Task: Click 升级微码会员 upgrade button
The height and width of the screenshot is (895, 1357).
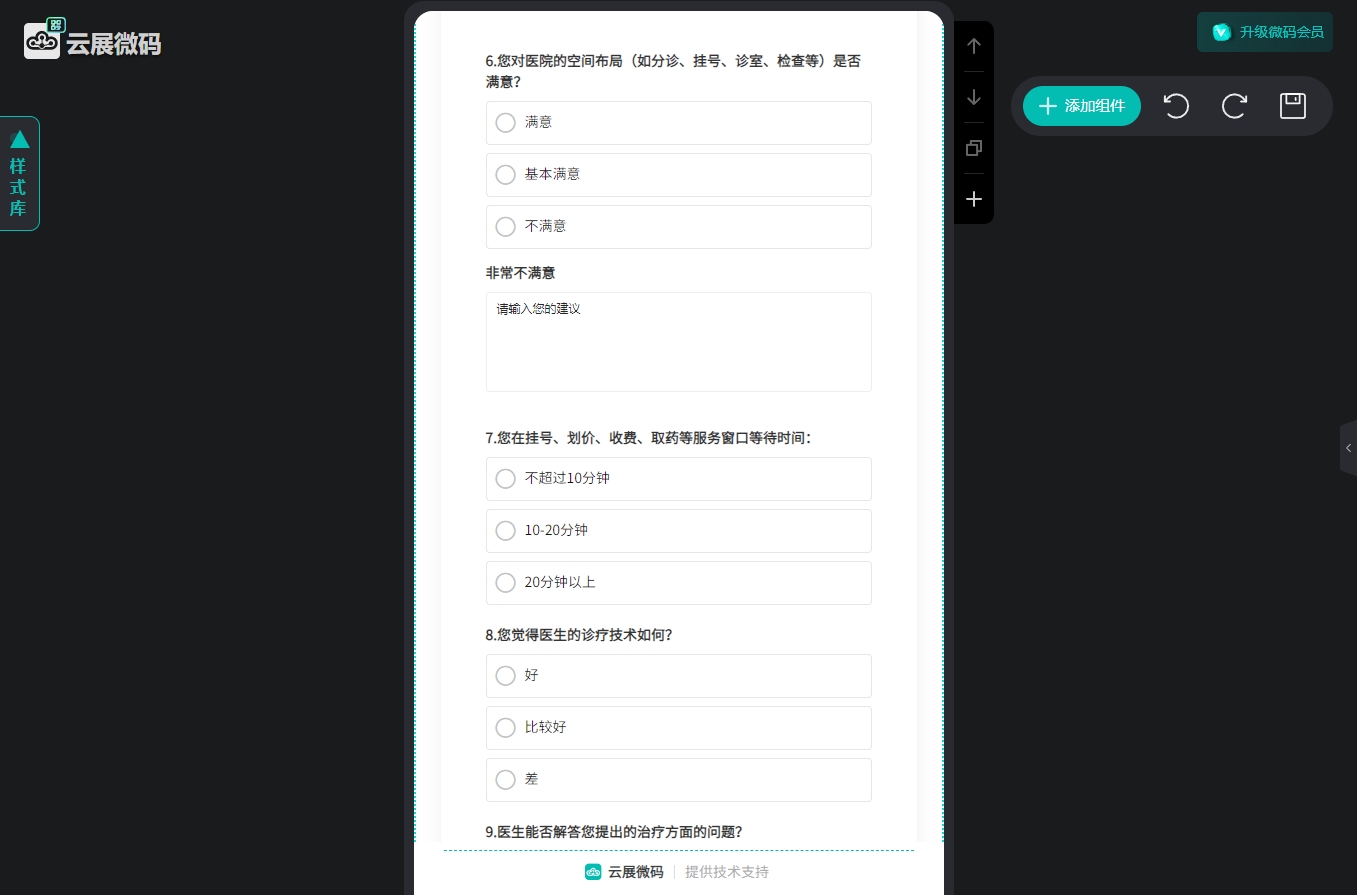Action: (x=1265, y=32)
